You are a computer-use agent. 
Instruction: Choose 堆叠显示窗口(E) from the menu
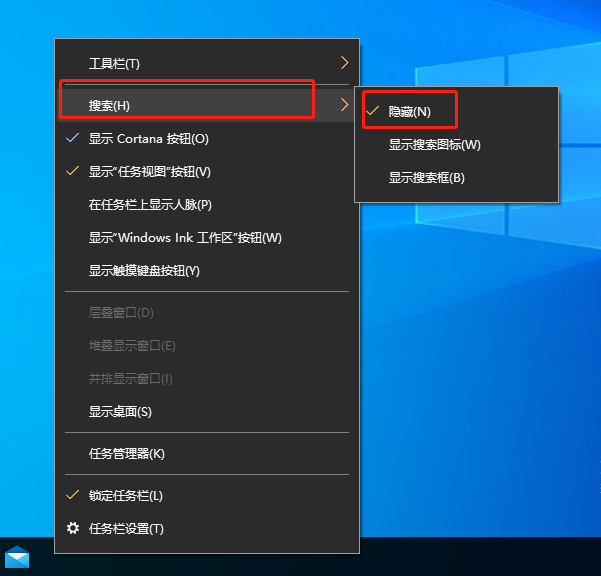coord(132,346)
